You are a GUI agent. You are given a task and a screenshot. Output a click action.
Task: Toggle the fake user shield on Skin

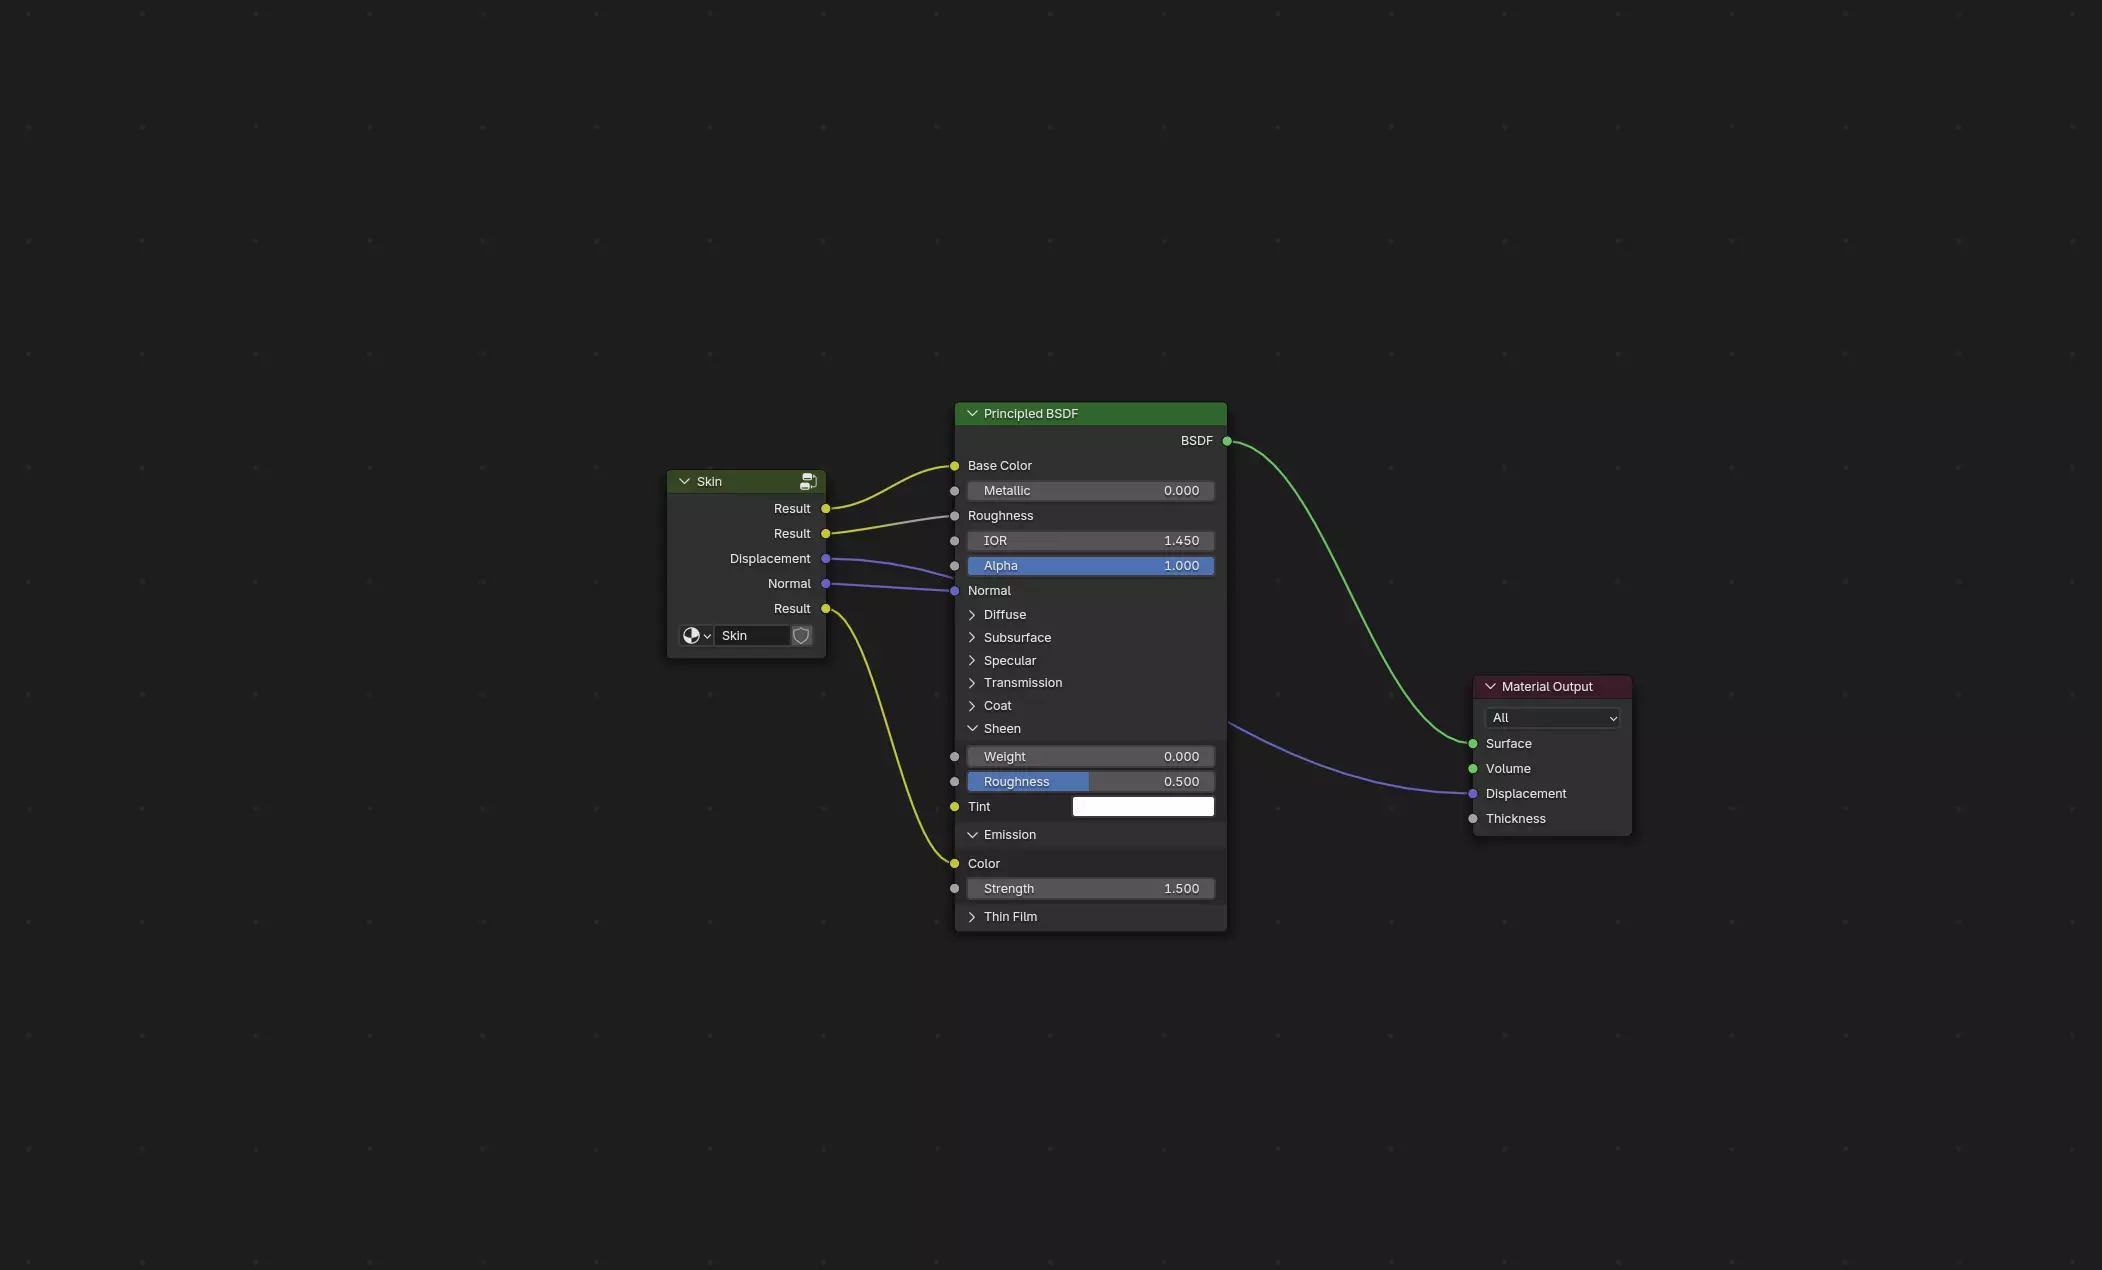coord(801,636)
